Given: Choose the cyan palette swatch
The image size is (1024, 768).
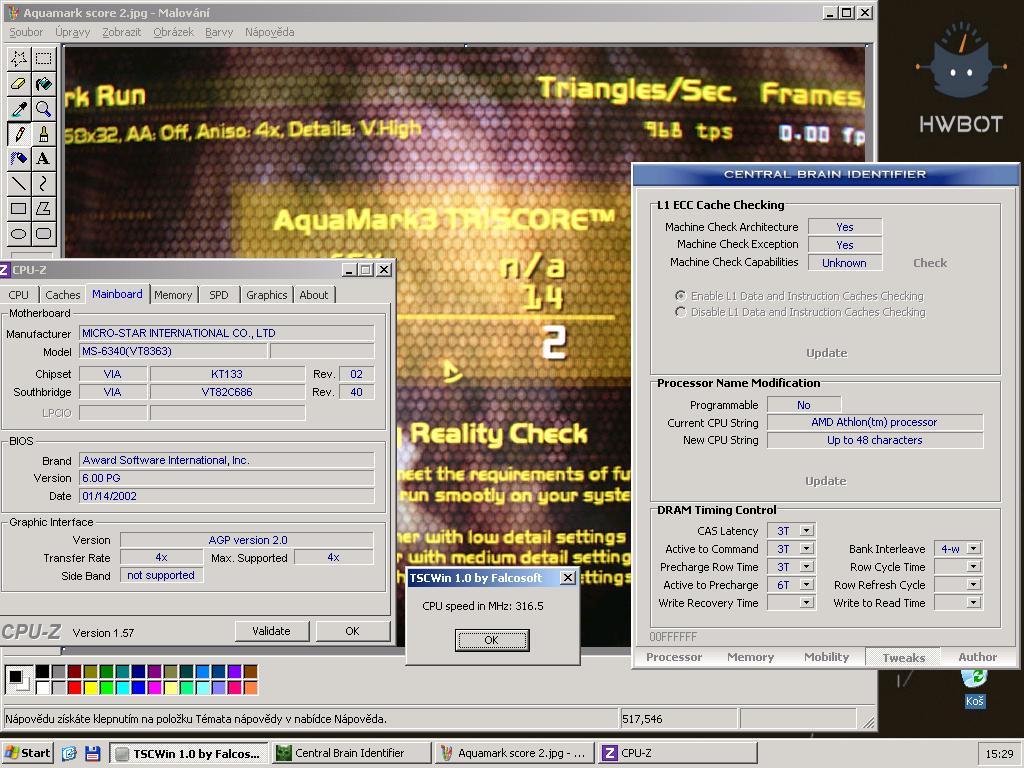Looking at the screenshot, I should click(x=122, y=686).
